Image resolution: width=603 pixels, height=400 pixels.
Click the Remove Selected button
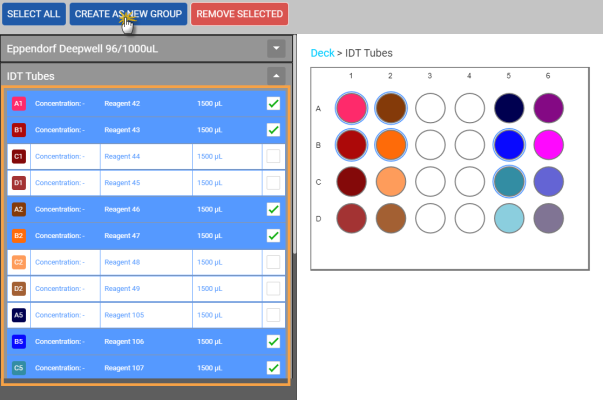[239, 14]
